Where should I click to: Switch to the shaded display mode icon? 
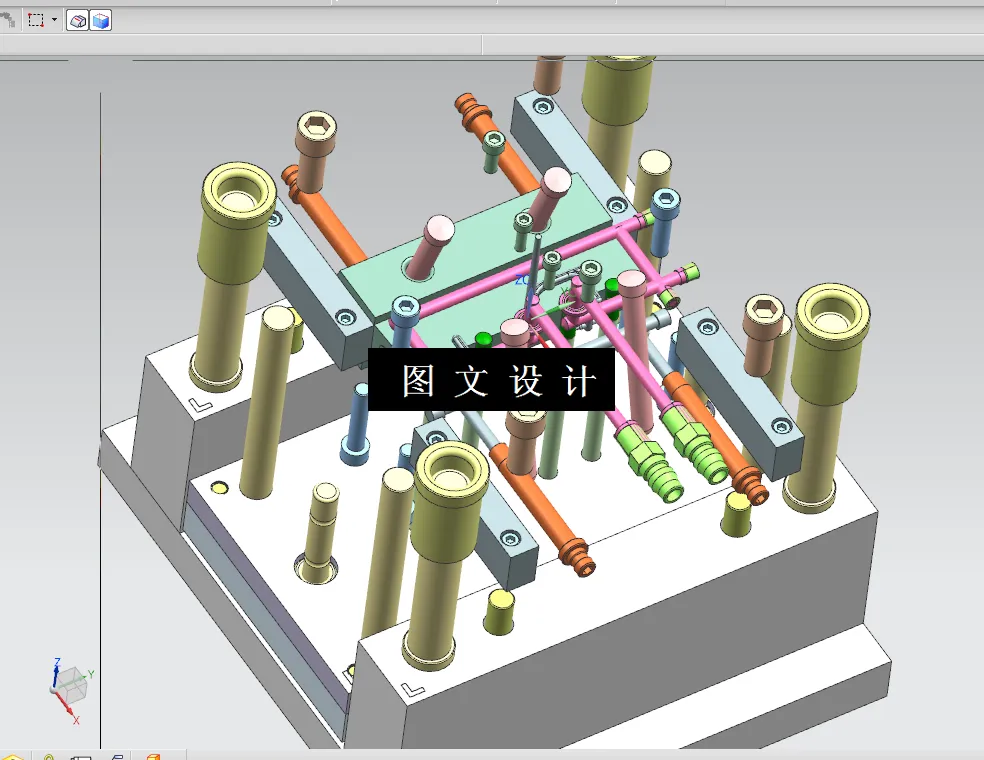coord(75,20)
